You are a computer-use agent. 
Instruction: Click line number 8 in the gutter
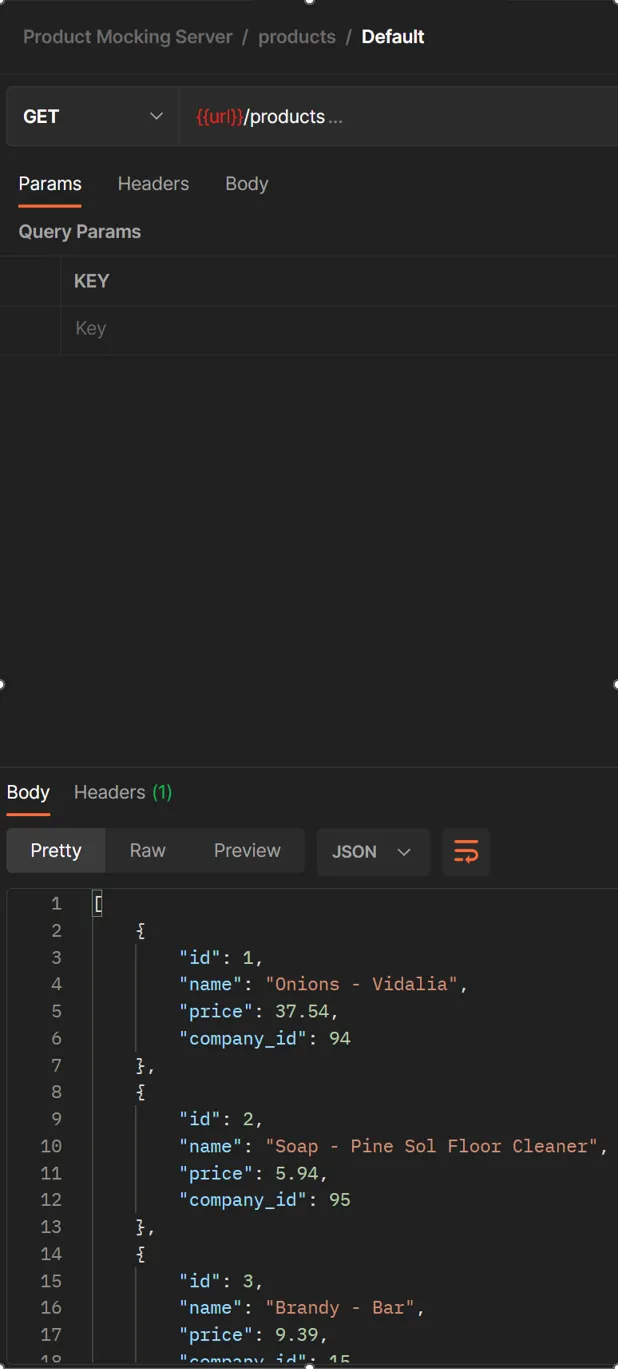56,1093
